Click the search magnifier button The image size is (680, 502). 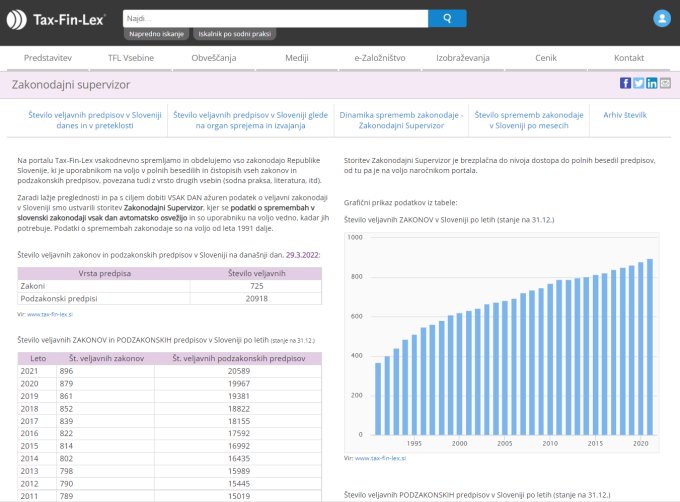pyautogui.click(x=447, y=18)
